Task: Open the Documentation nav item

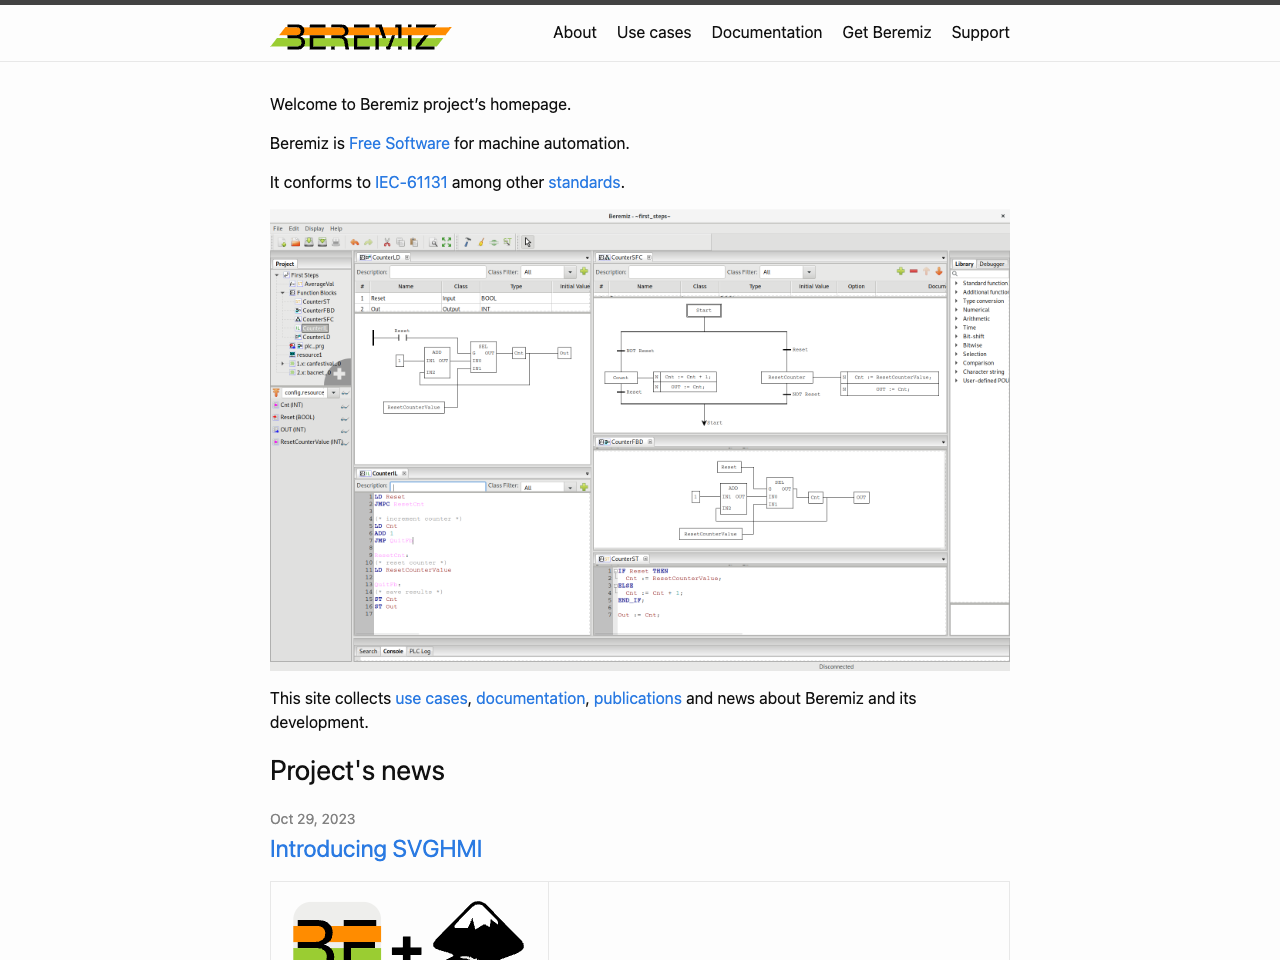Action: point(767,32)
